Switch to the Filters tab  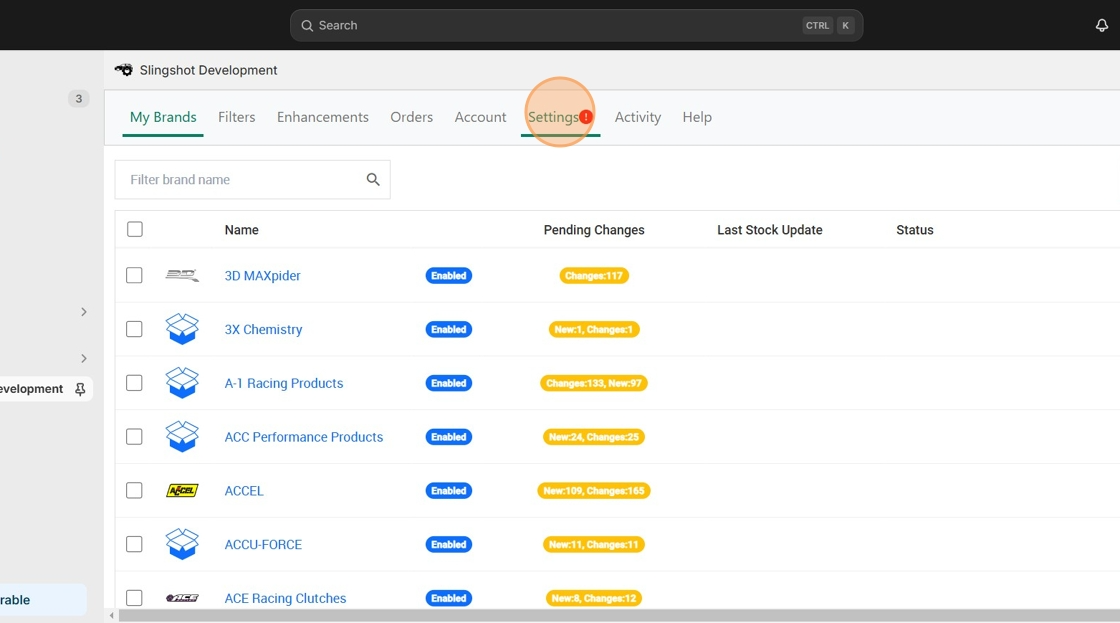(236, 117)
